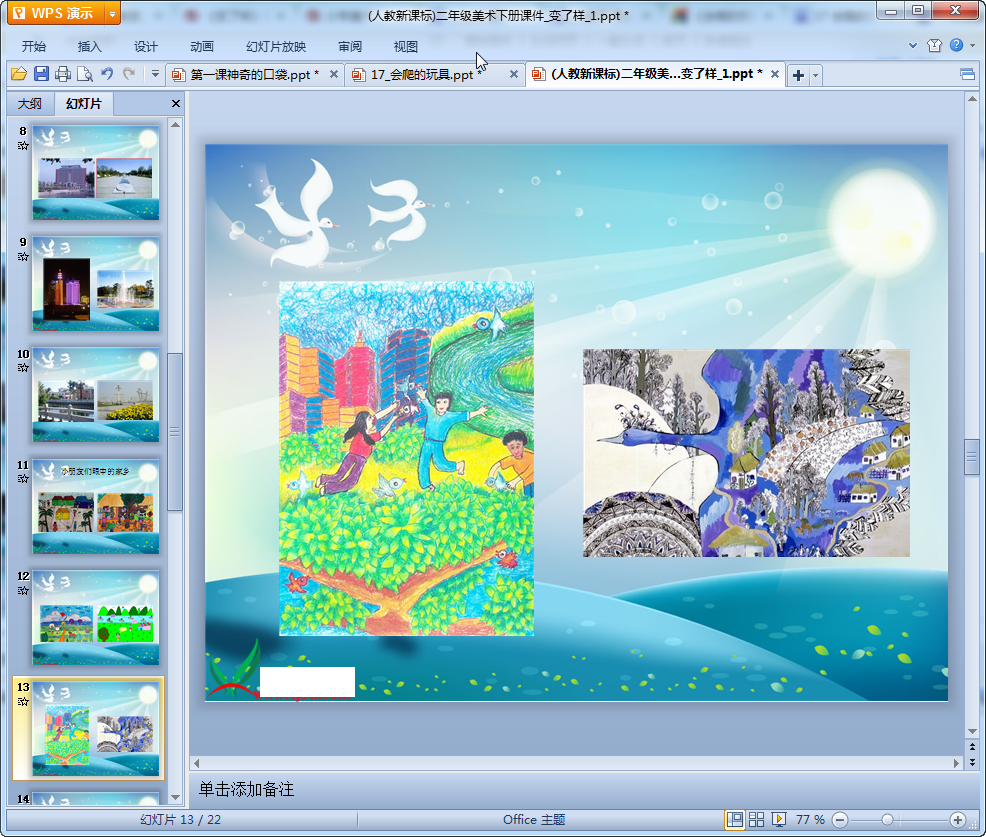This screenshot has width=986, height=837.
Task: Open file with the folder icon
Action: click(19, 74)
